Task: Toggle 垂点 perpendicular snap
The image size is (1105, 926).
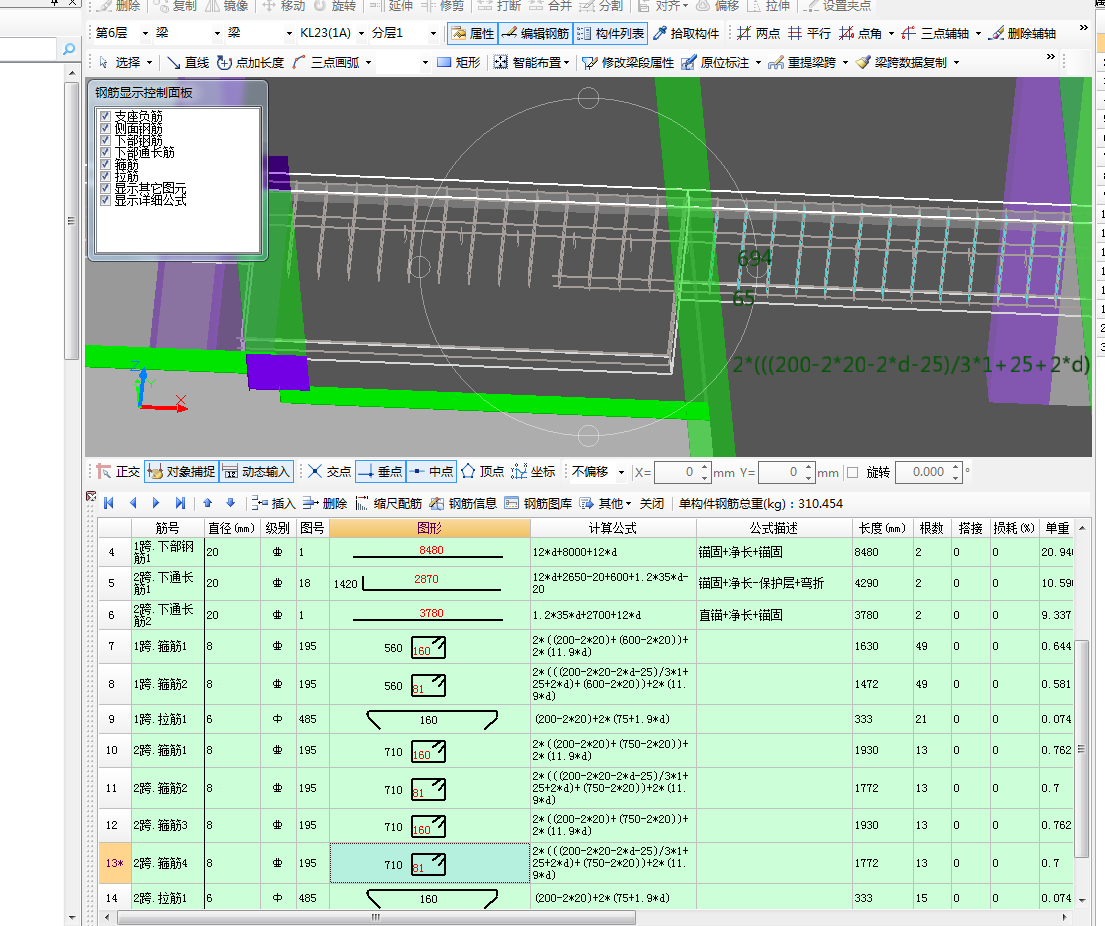Action: [x=381, y=471]
